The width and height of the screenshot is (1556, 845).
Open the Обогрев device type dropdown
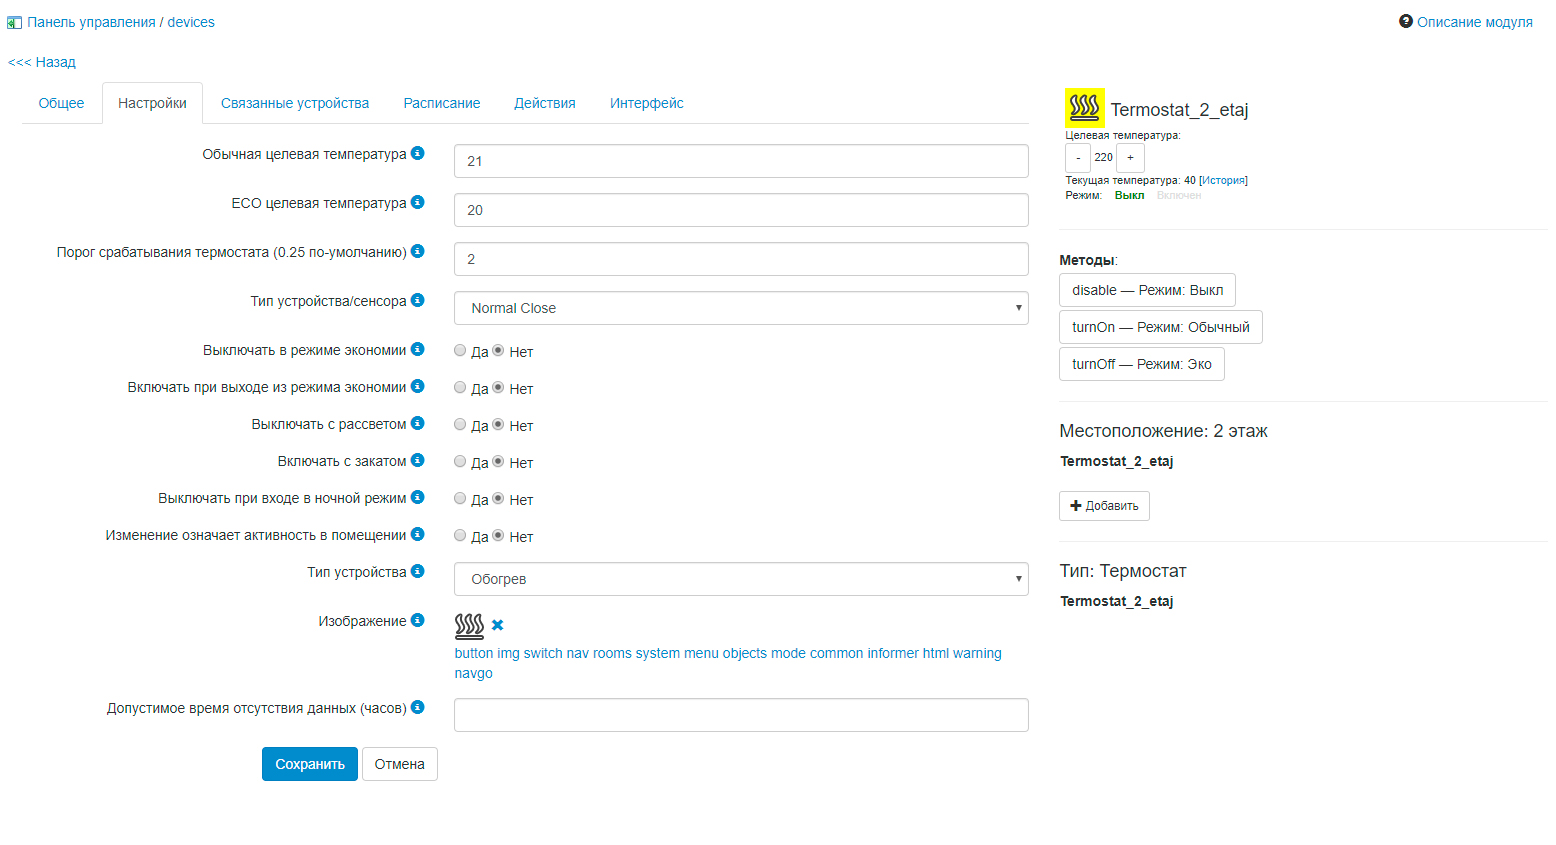click(740, 579)
